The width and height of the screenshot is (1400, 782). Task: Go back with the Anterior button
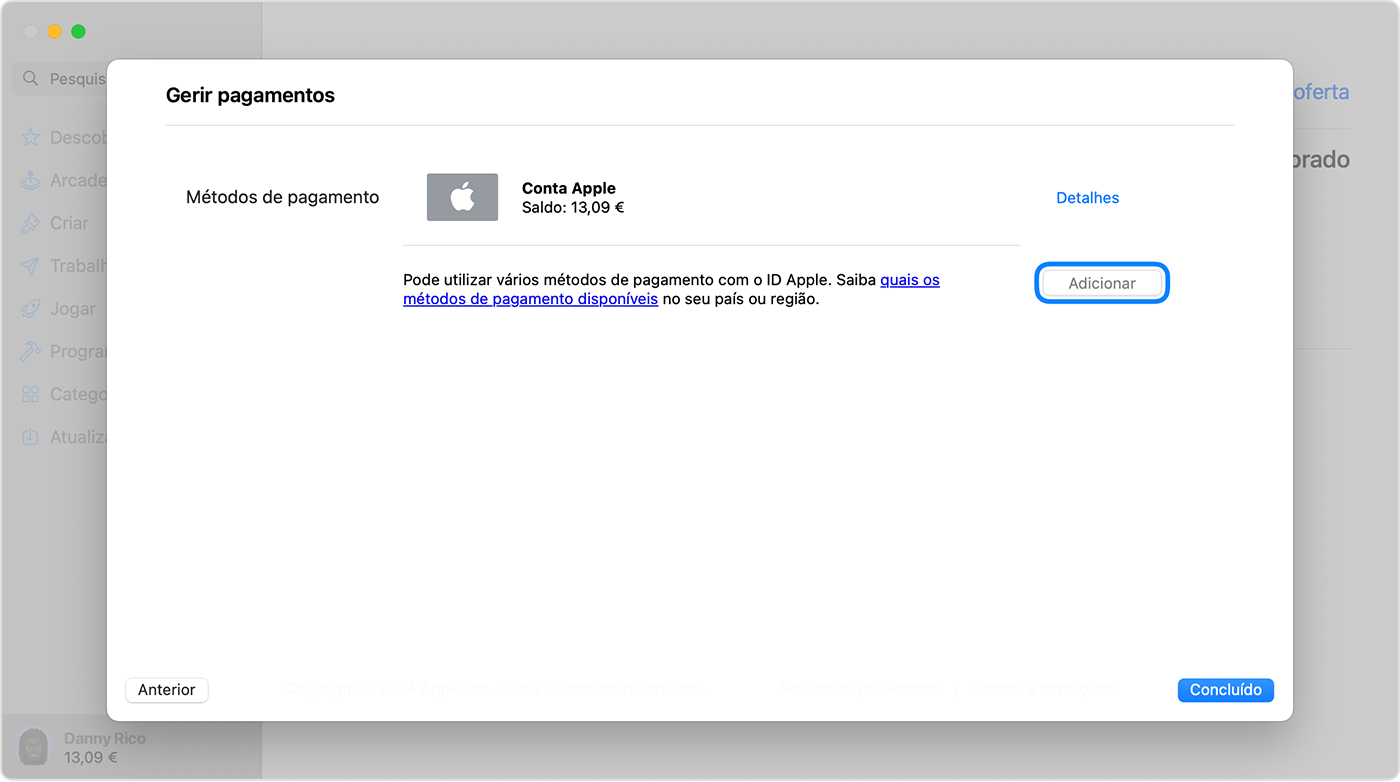coord(167,690)
